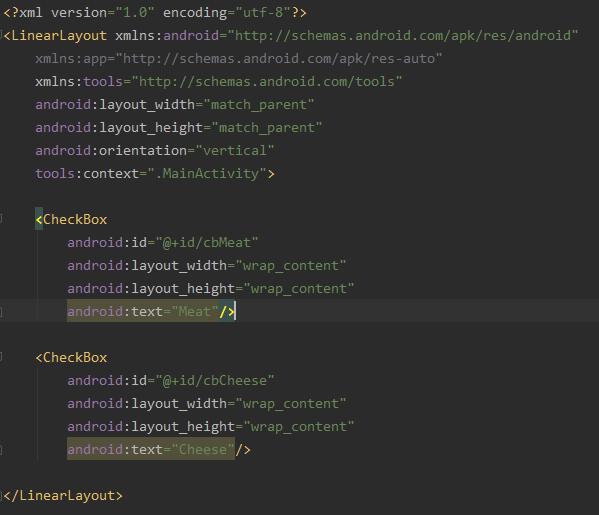Click the closing </LinearLayout> tag
The width and height of the screenshot is (599, 515).
pyautogui.click(x=63, y=496)
